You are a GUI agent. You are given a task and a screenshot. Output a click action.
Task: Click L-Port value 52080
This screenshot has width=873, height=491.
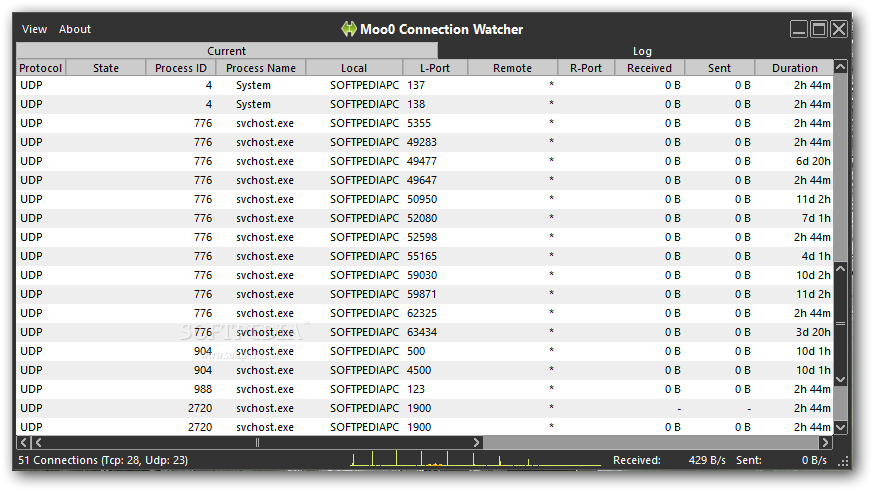coord(421,218)
